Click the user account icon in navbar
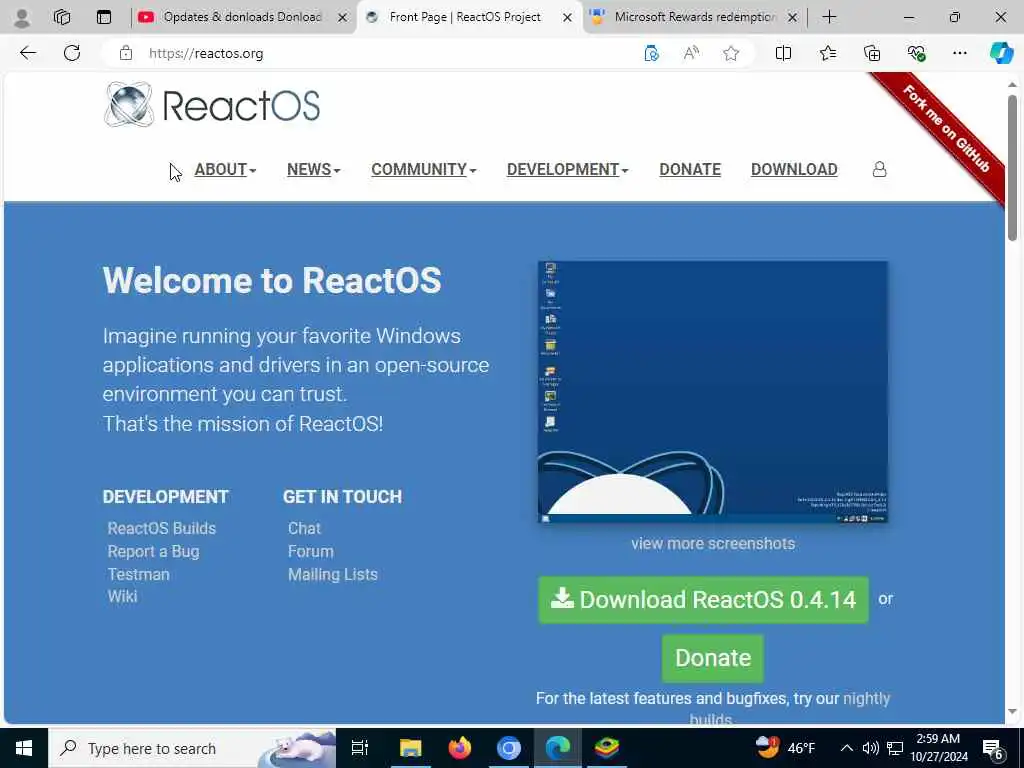Screen dimensions: 1024x768 (x=880, y=170)
